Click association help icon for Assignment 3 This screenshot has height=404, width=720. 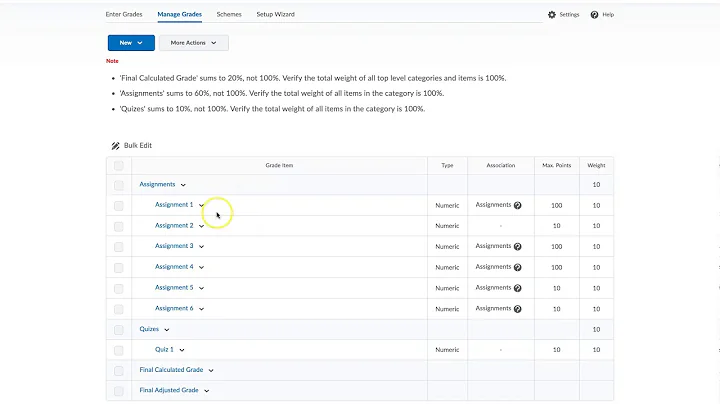pos(518,247)
